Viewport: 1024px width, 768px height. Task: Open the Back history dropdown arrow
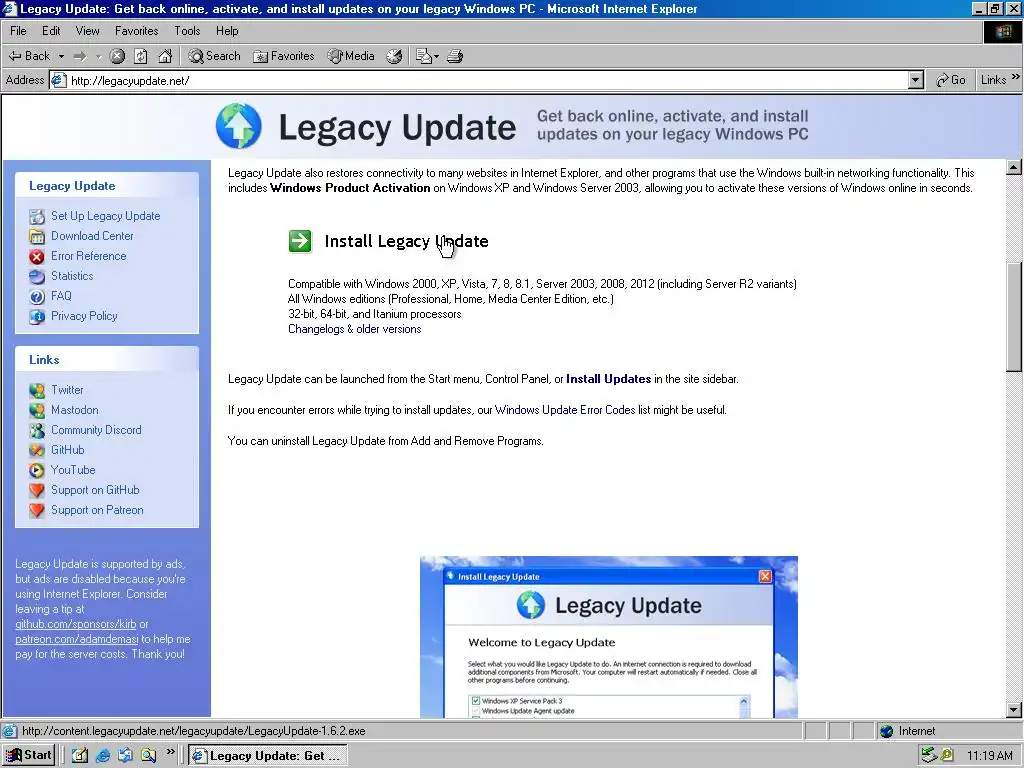click(x=61, y=56)
